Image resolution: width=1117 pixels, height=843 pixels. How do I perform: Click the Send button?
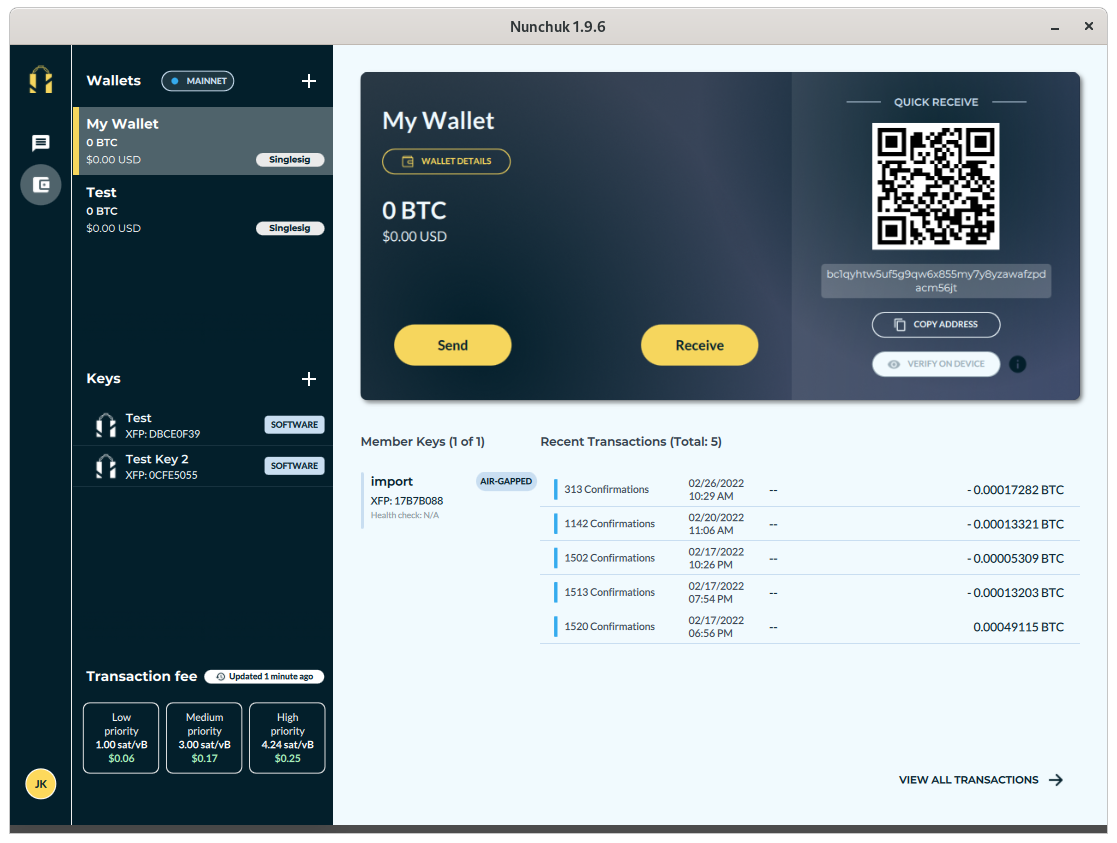[x=452, y=346]
